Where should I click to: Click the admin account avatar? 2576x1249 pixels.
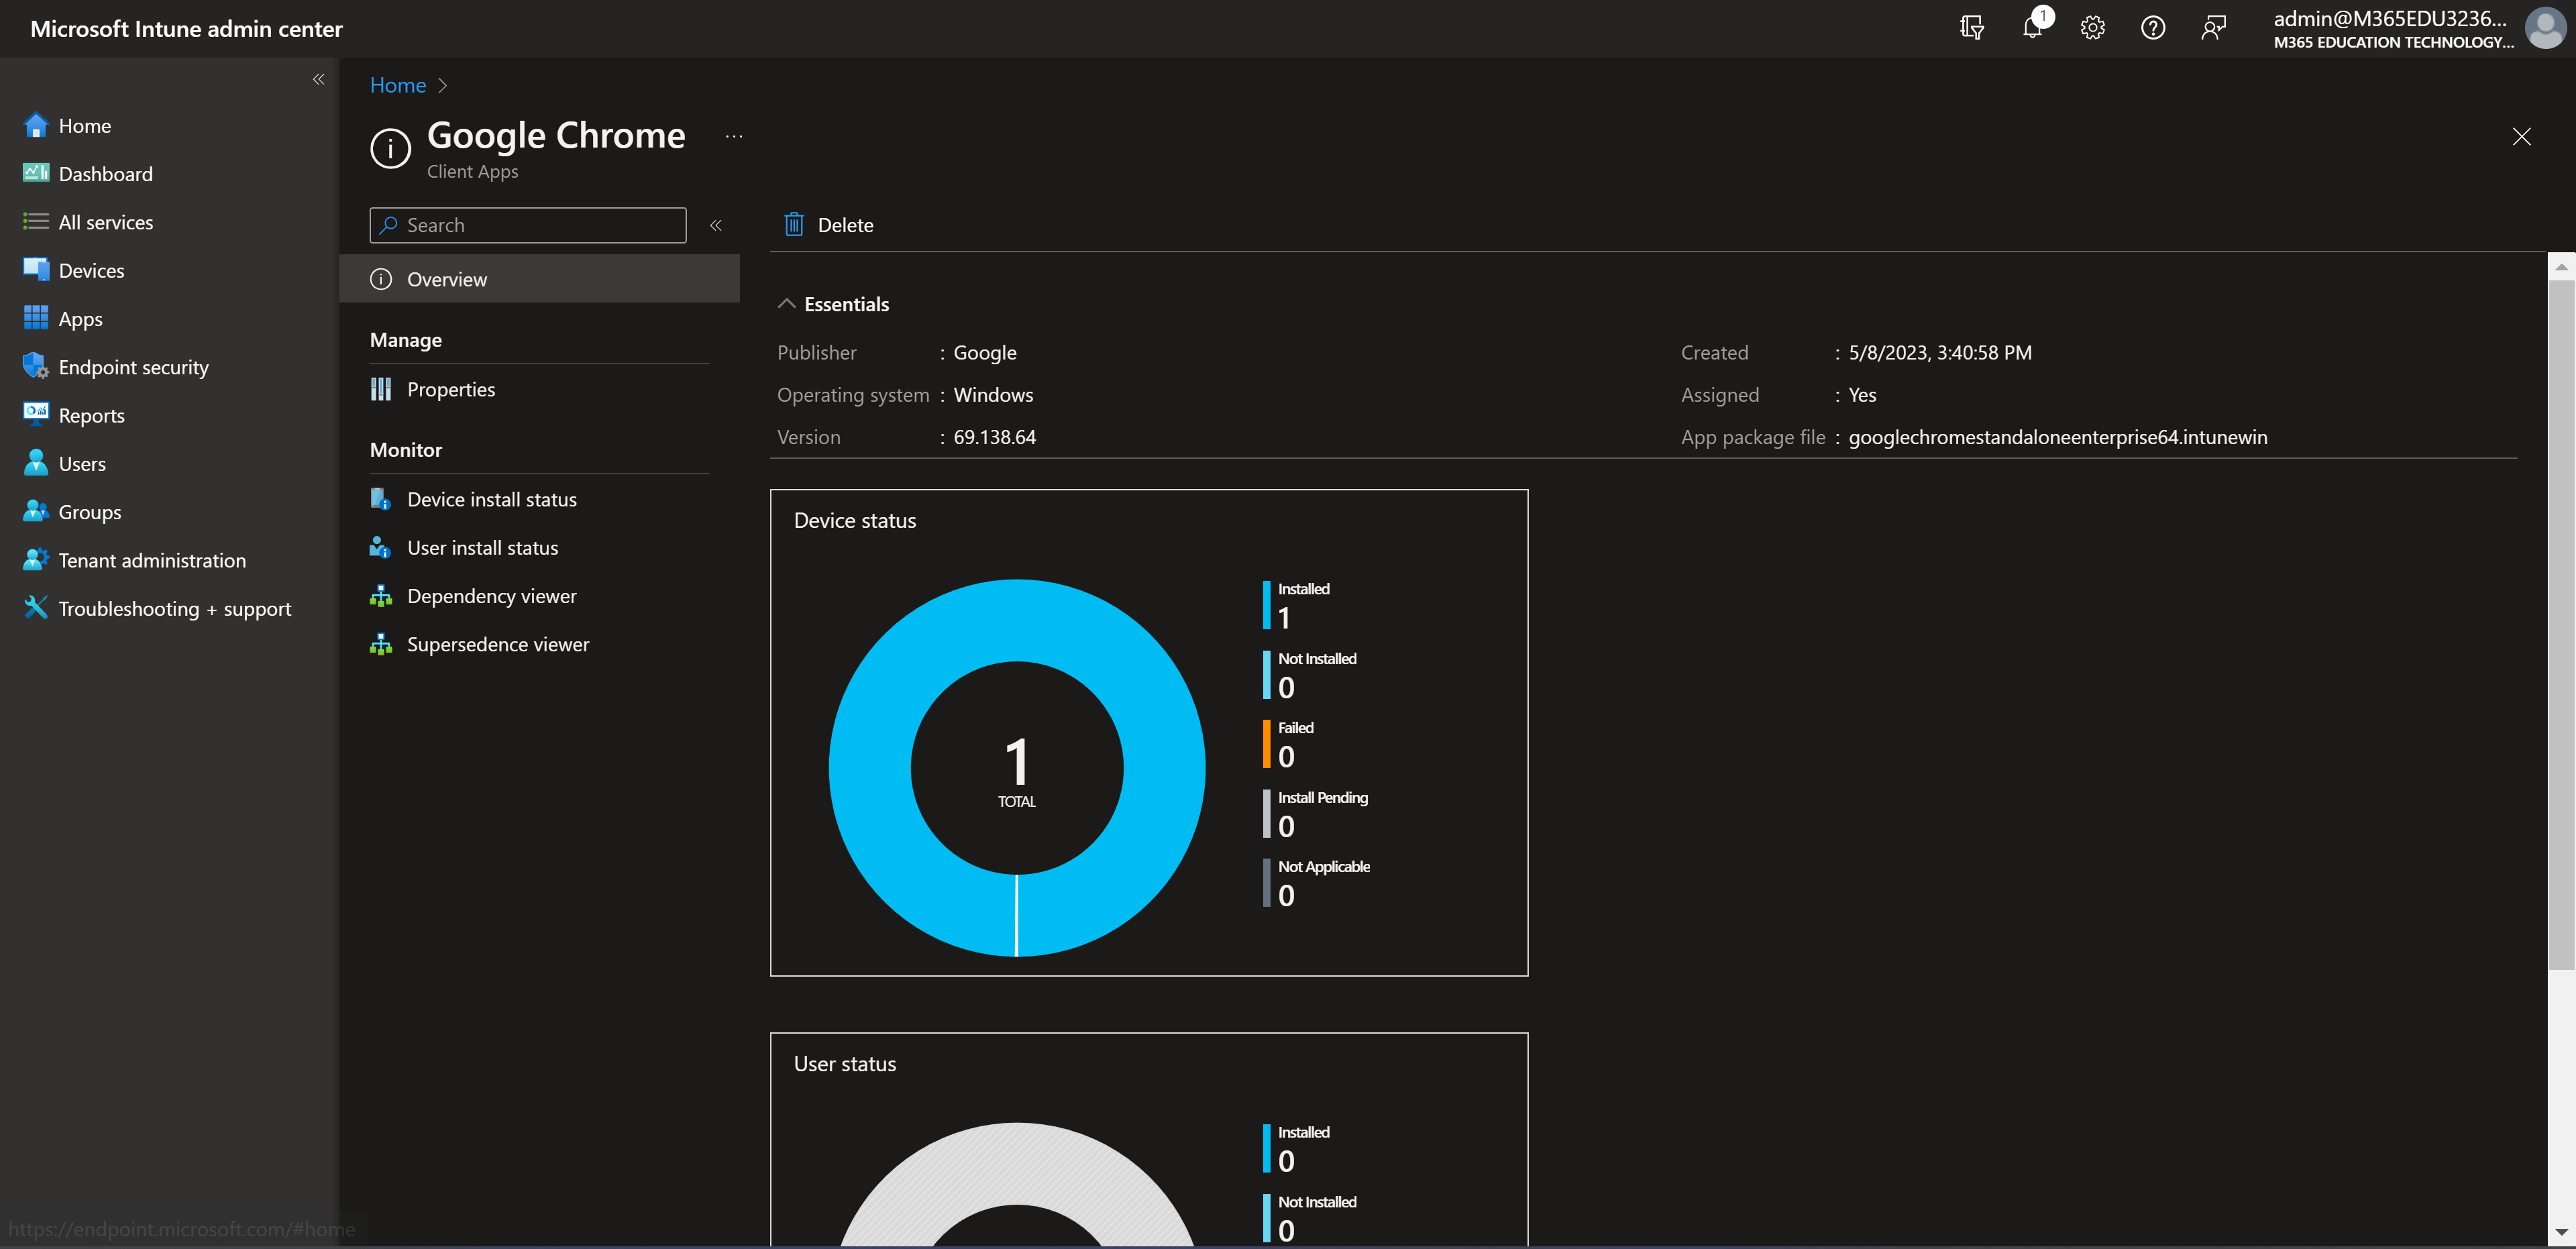(x=2545, y=28)
